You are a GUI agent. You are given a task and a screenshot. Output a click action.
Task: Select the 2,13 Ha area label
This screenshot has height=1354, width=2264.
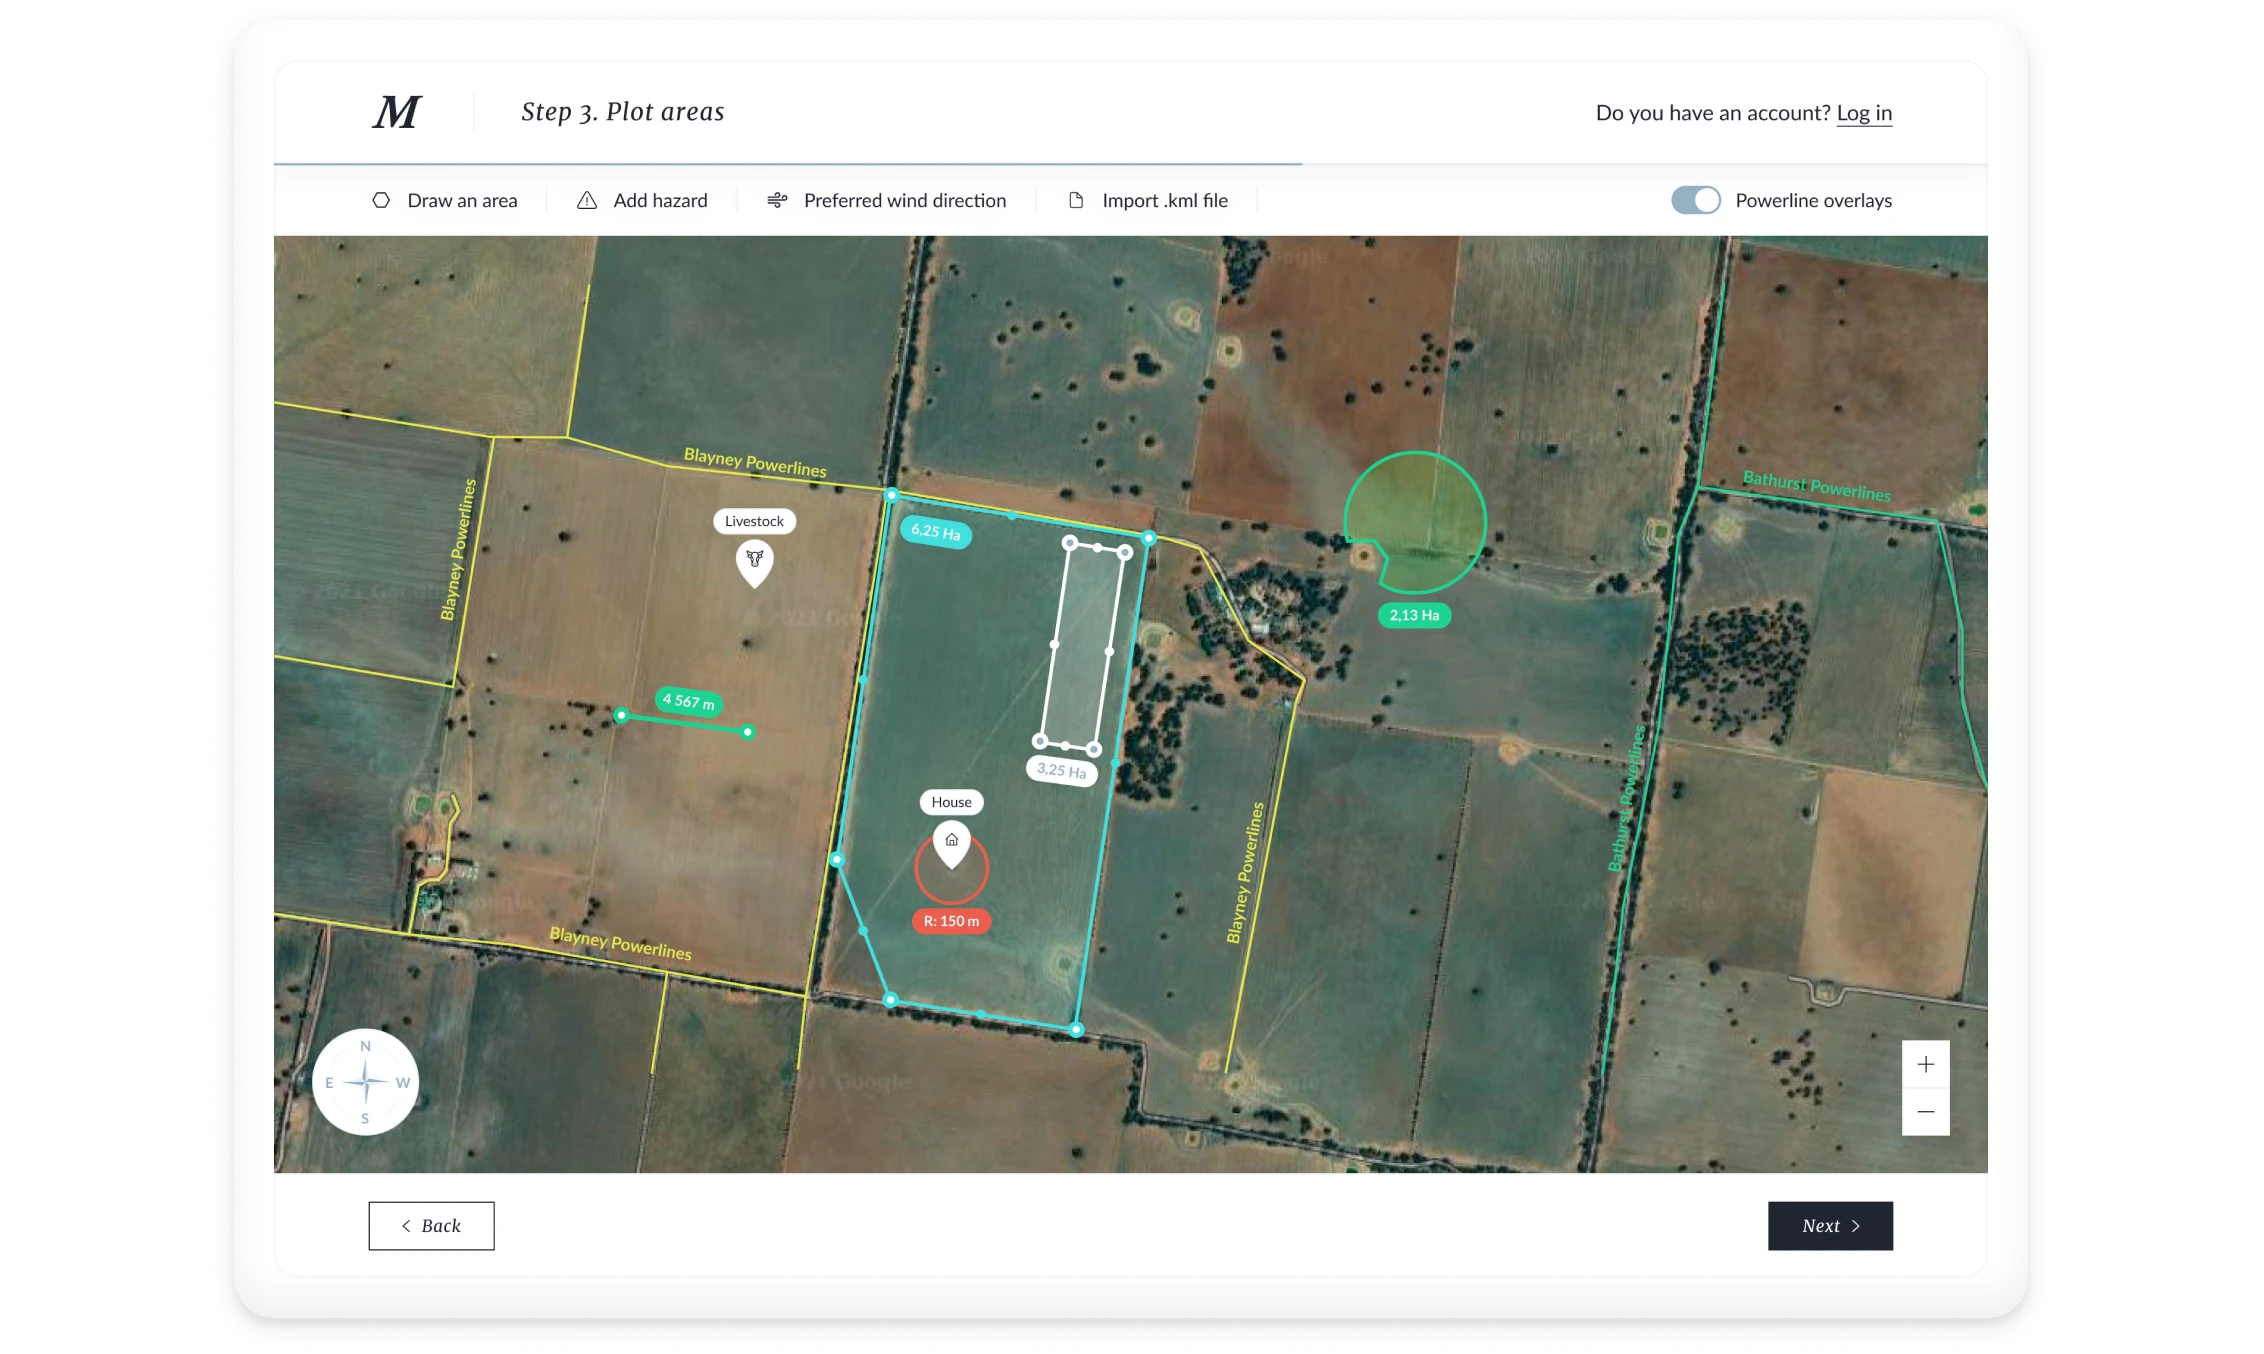tap(1414, 615)
